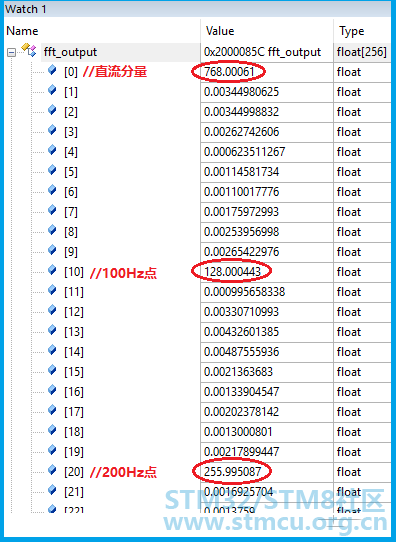The image size is (396, 545).
Task: Click the blue diamond icon of element [10]
Action: click(x=52, y=270)
